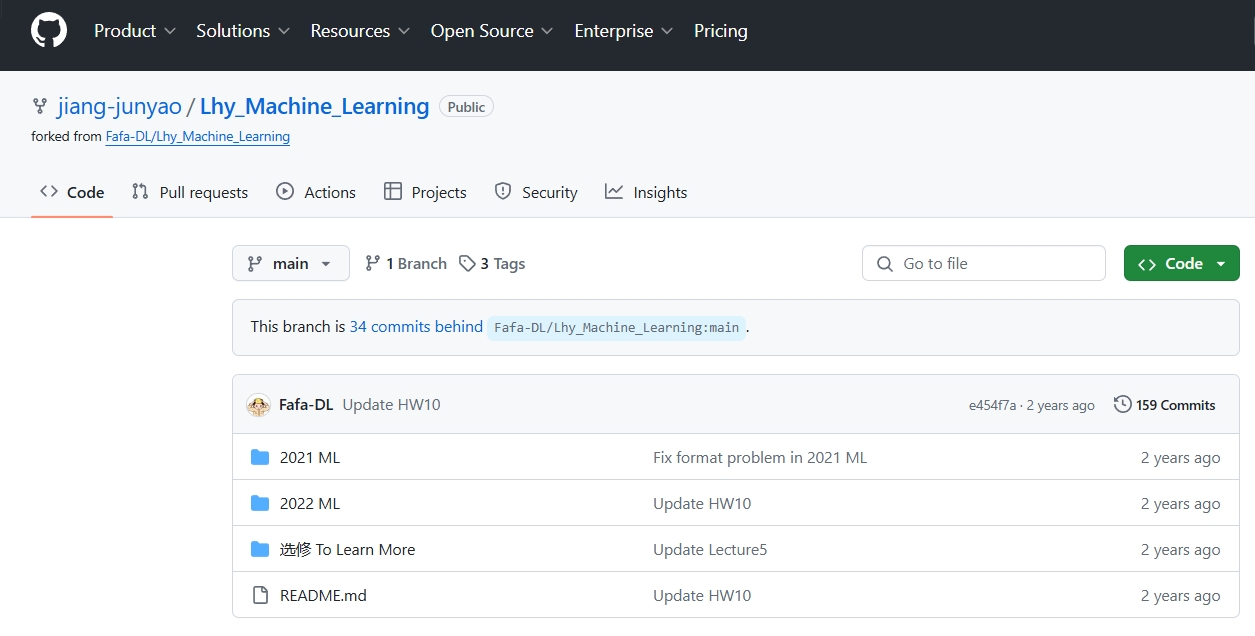Open the jiang-junyao owner profile link
The width and height of the screenshot is (1255, 636).
coord(120,106)
